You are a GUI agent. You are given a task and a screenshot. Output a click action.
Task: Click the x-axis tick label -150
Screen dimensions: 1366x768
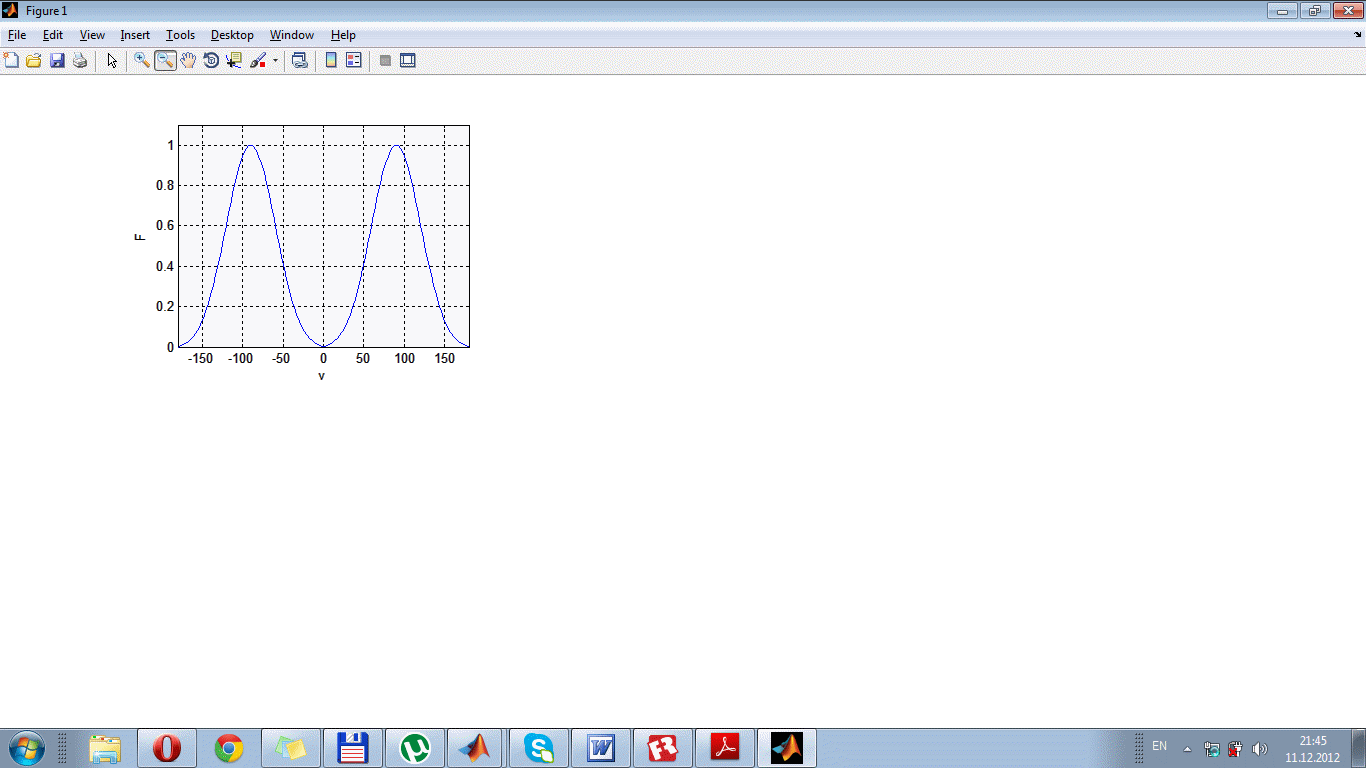[x=201, y=358]
